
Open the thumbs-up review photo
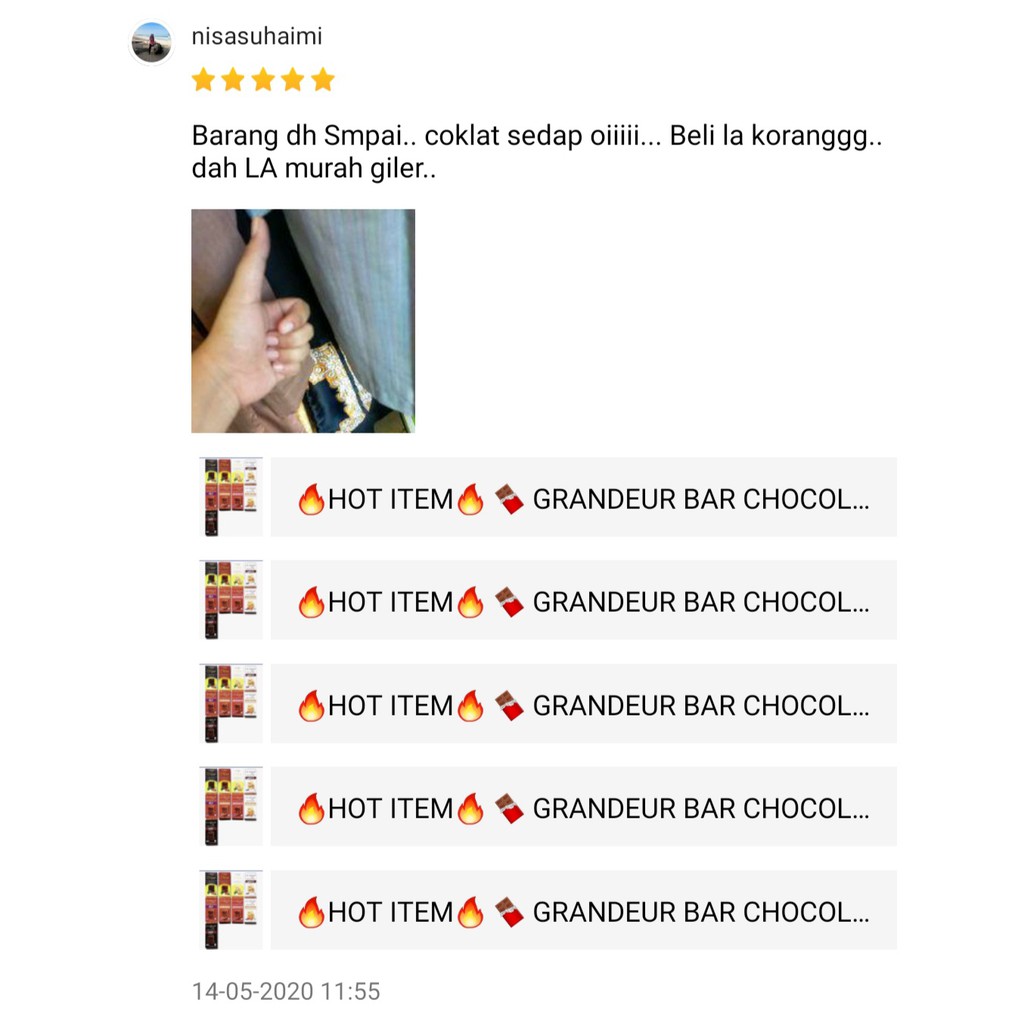coord(303,321)
